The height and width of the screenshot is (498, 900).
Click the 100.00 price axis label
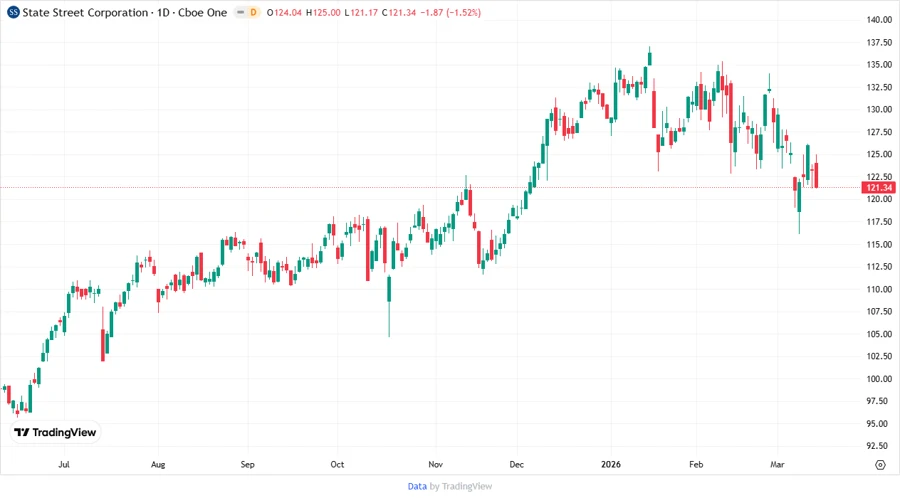tap(879, 379)
